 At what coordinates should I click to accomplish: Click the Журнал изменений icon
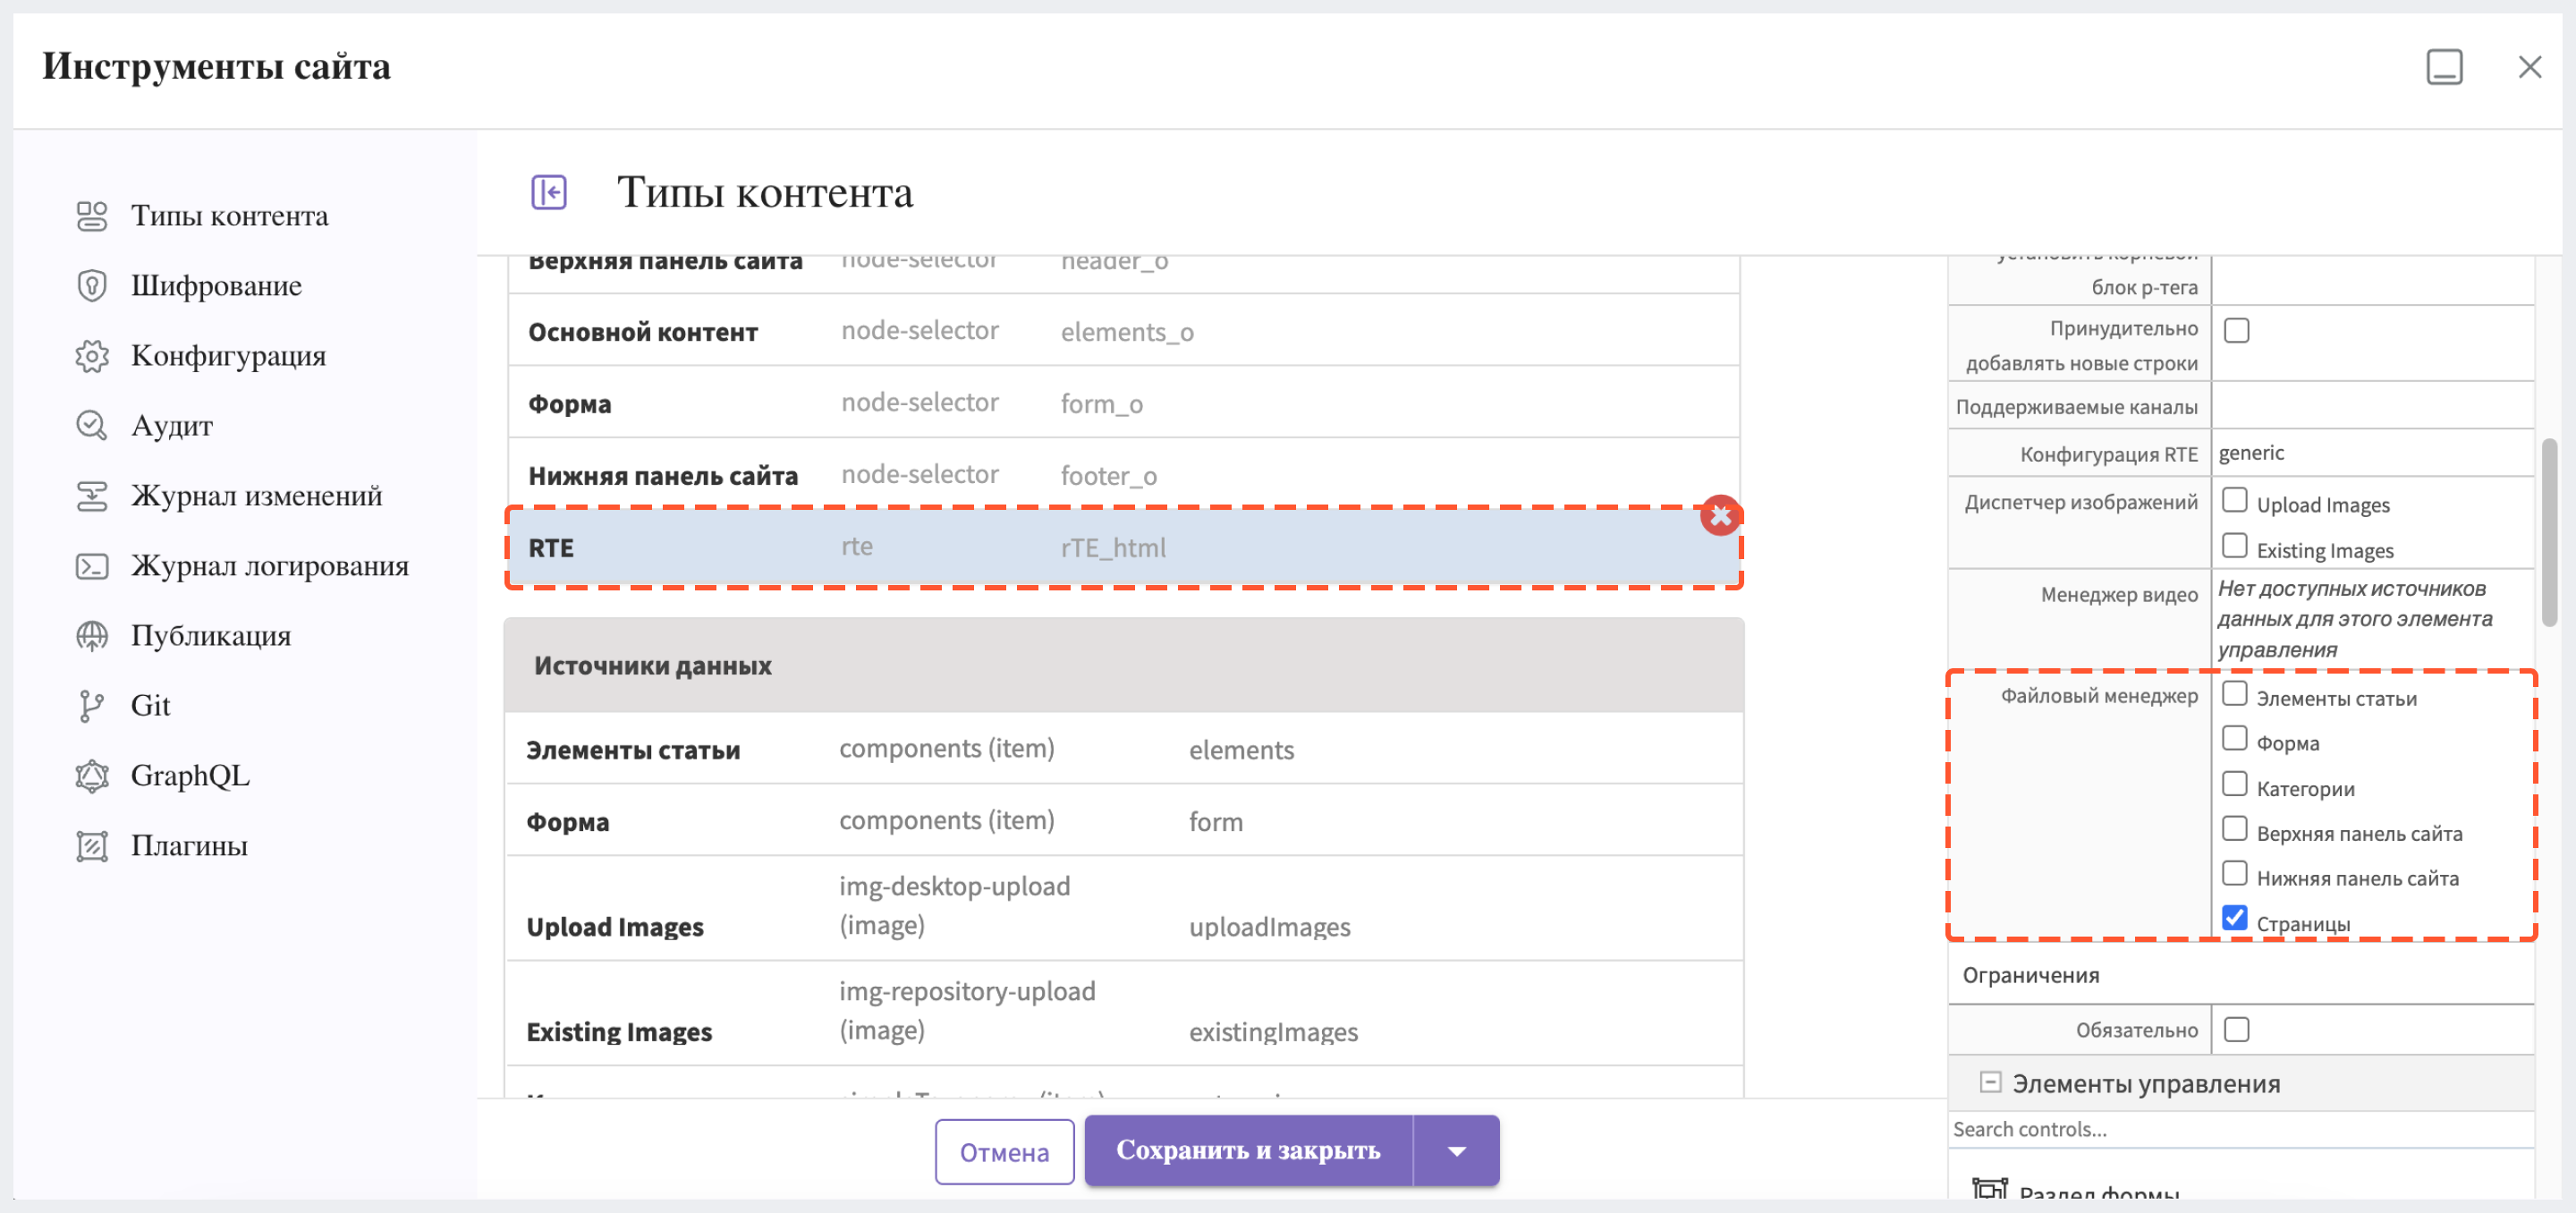tap(92, 496)
